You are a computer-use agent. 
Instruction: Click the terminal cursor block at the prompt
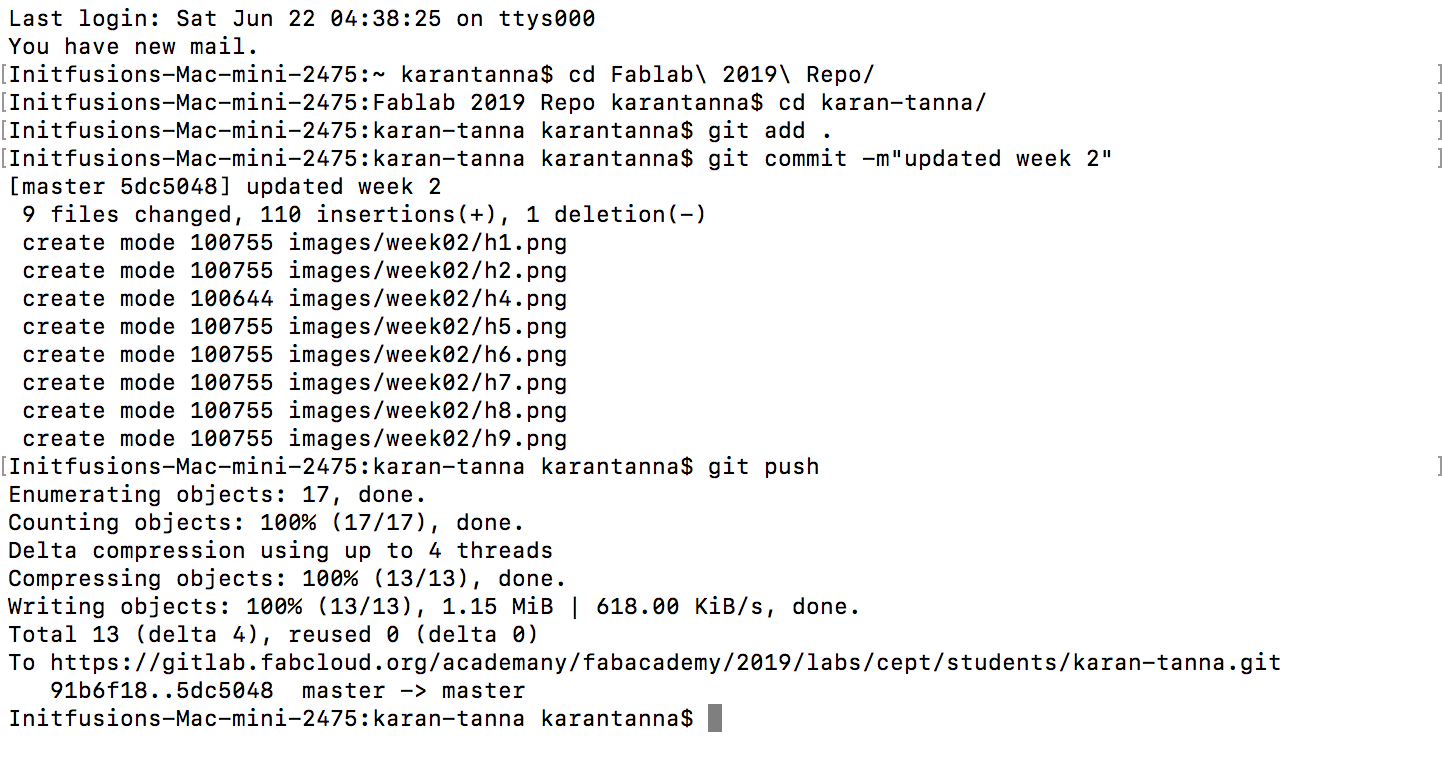(714, 718)
